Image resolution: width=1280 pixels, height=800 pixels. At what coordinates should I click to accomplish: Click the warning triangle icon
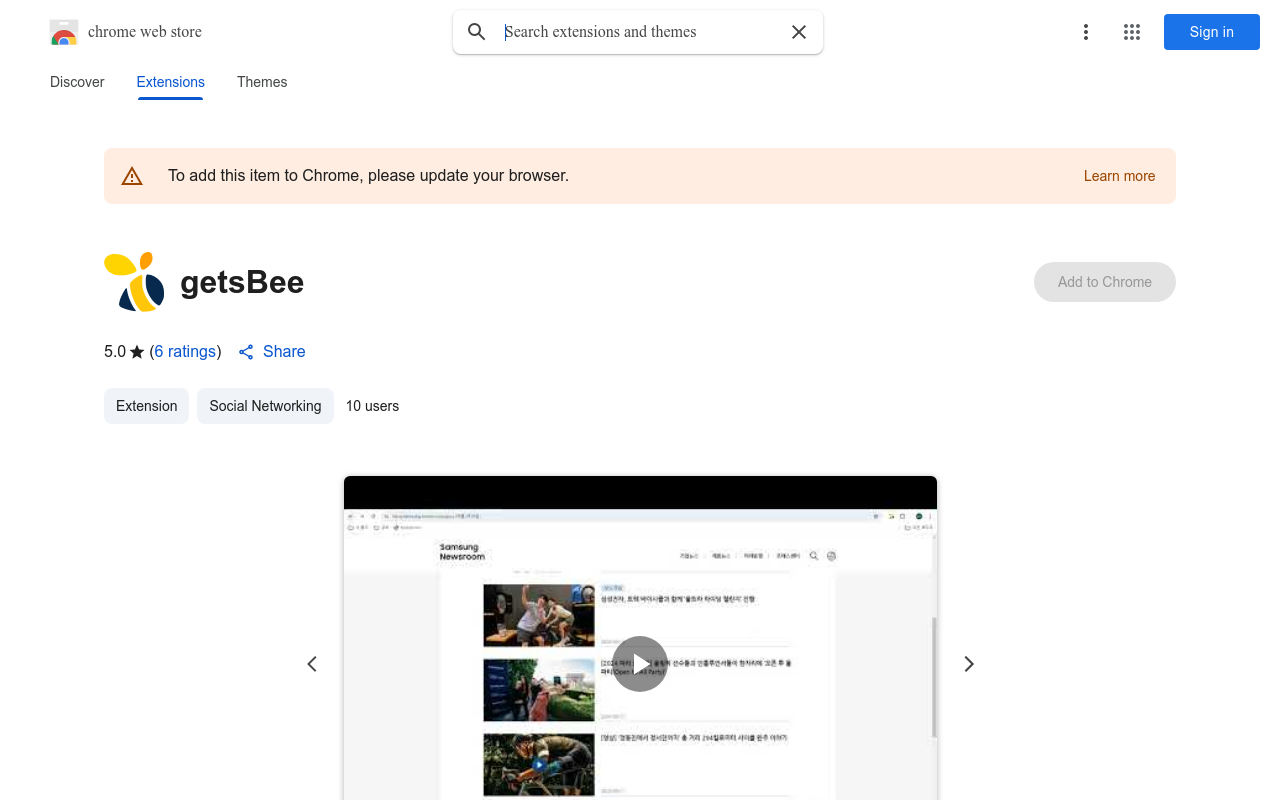click(x=132, y=176)
